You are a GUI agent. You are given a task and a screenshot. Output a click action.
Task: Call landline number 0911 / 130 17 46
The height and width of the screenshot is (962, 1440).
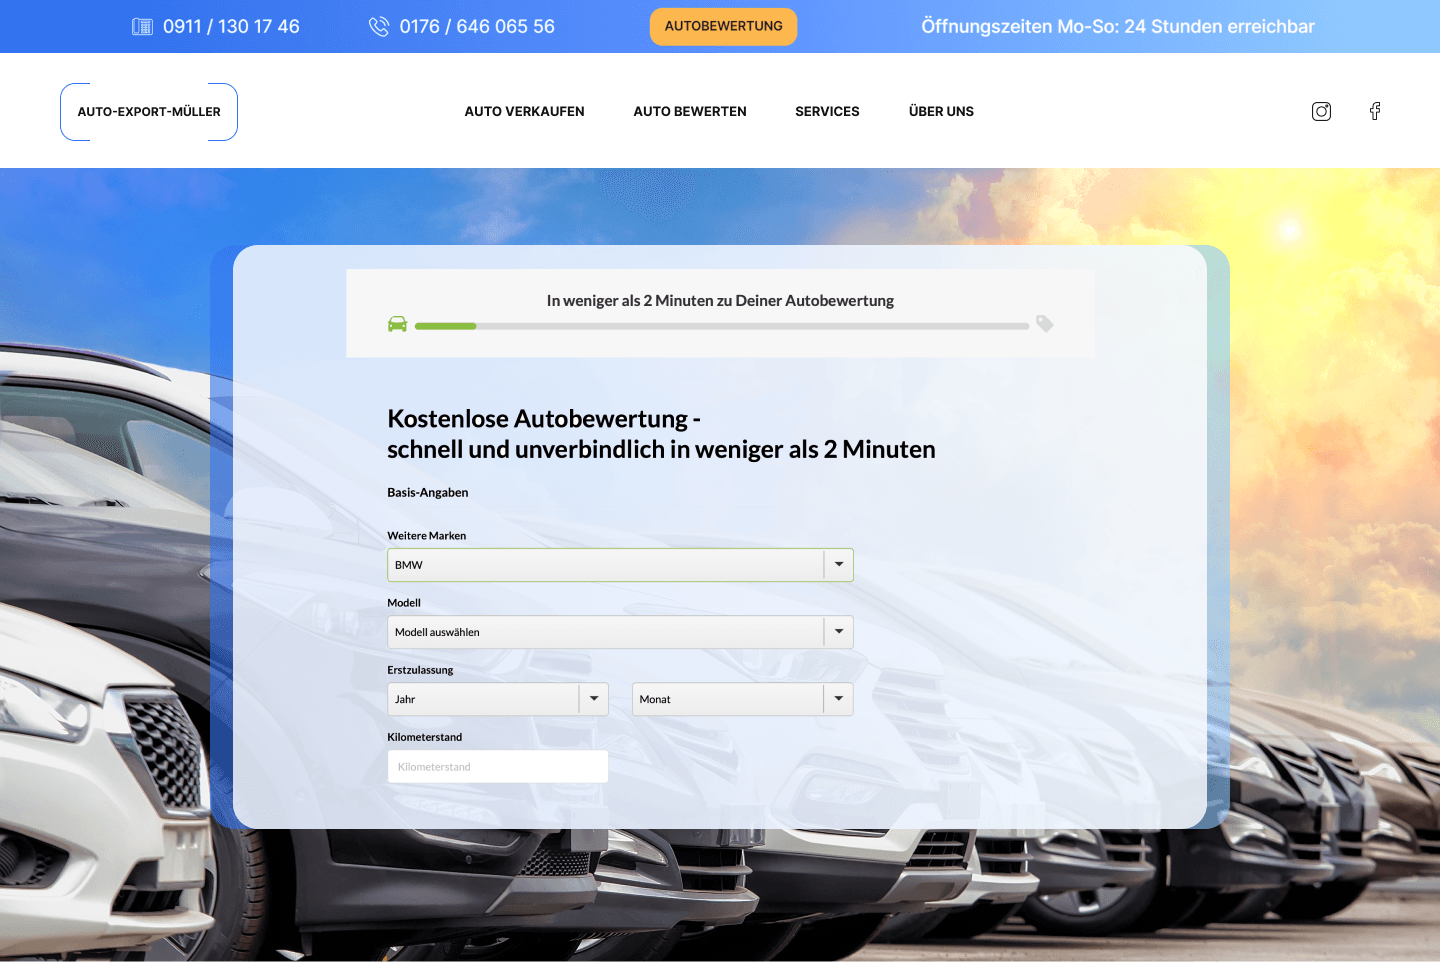(x=231, y=27)
